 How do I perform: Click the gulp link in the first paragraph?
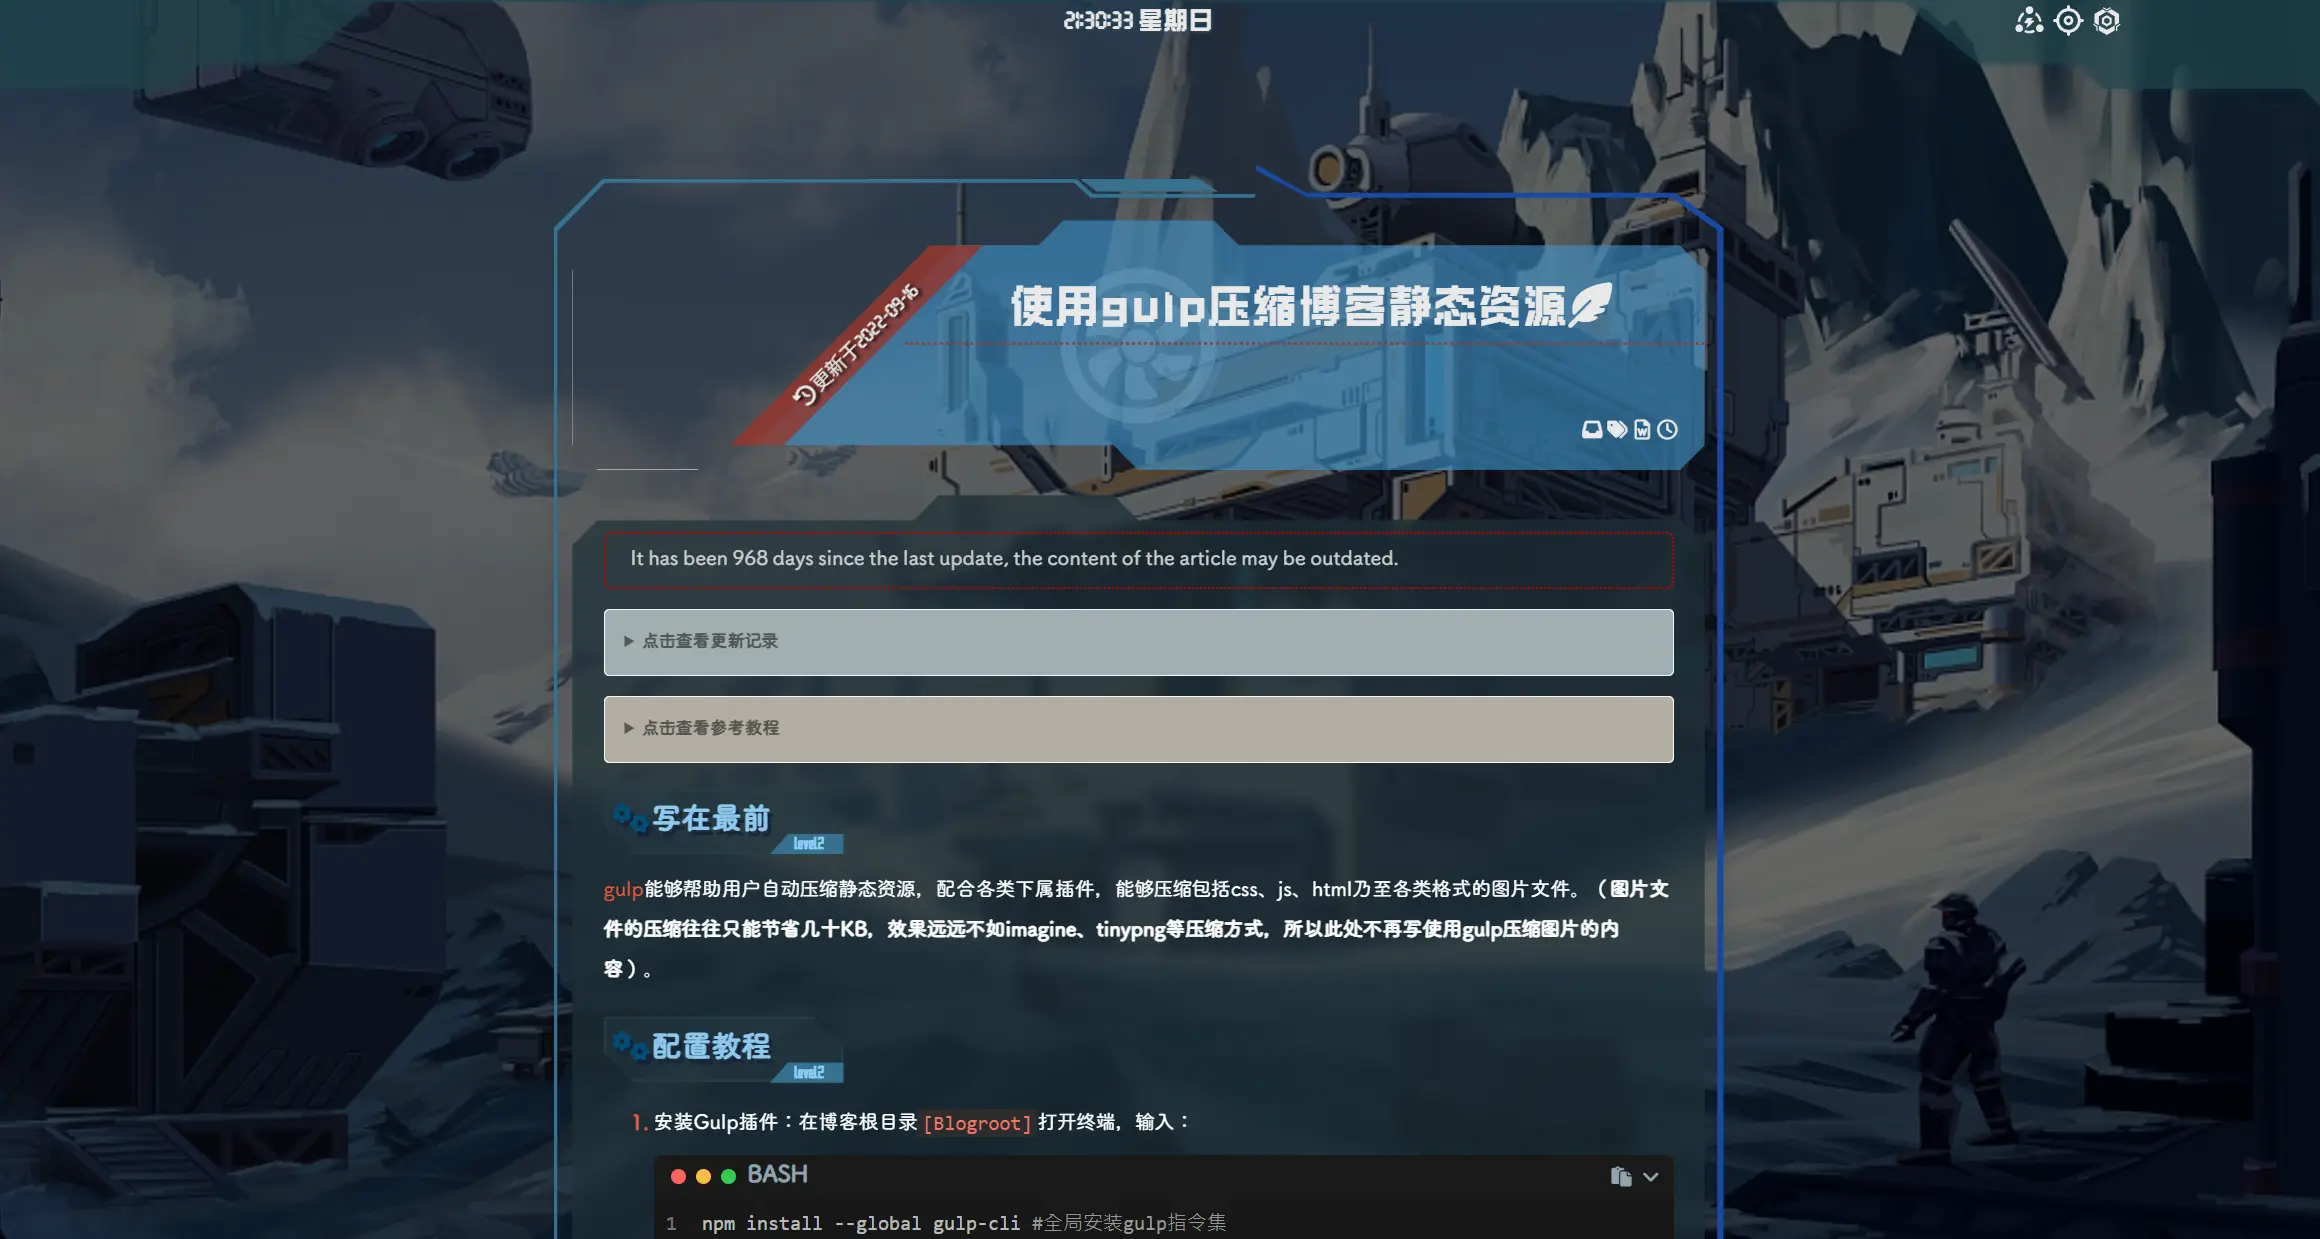pyautogui.click(x=623, y=889)
